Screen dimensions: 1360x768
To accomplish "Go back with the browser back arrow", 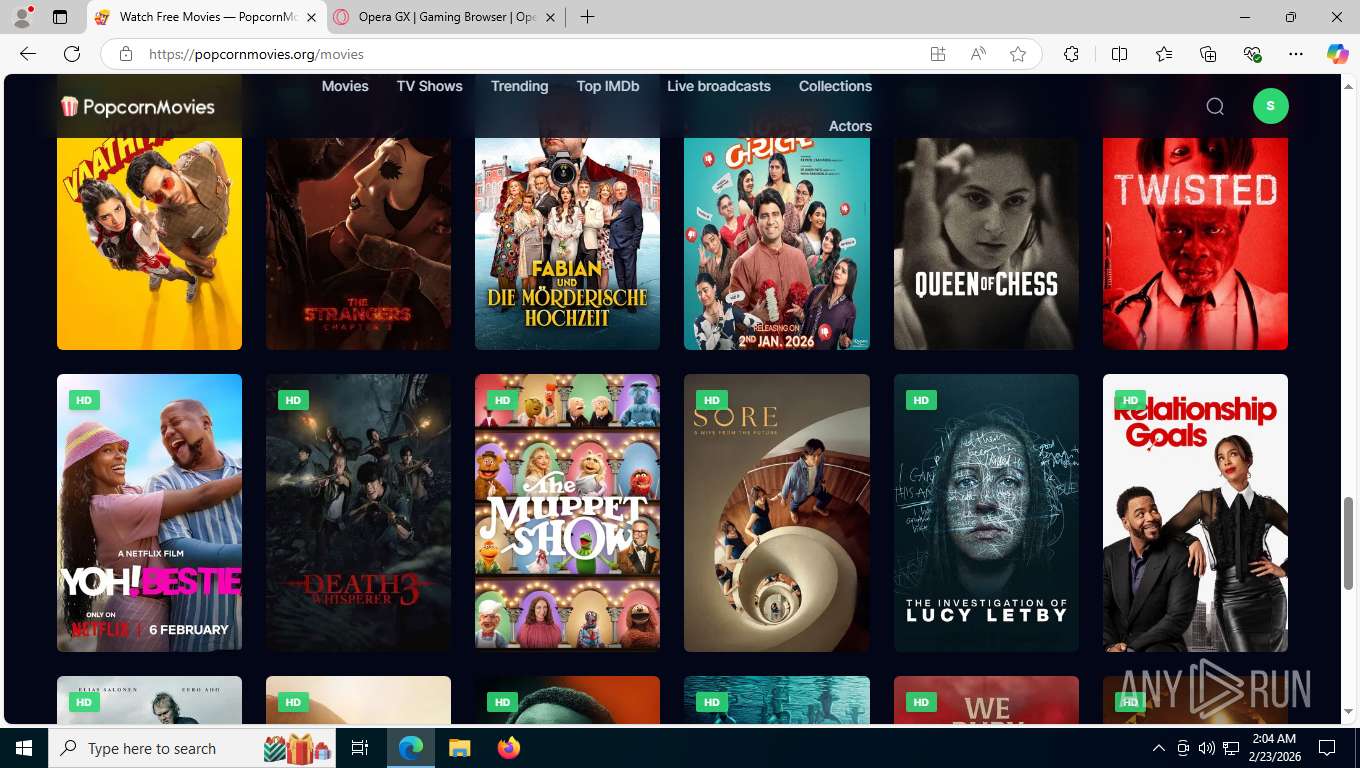I will [28, 54].
